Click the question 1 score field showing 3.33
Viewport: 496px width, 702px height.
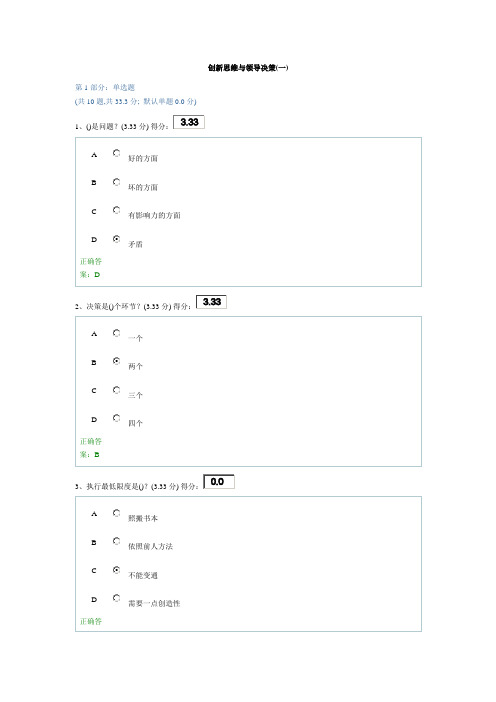point(189,122)
